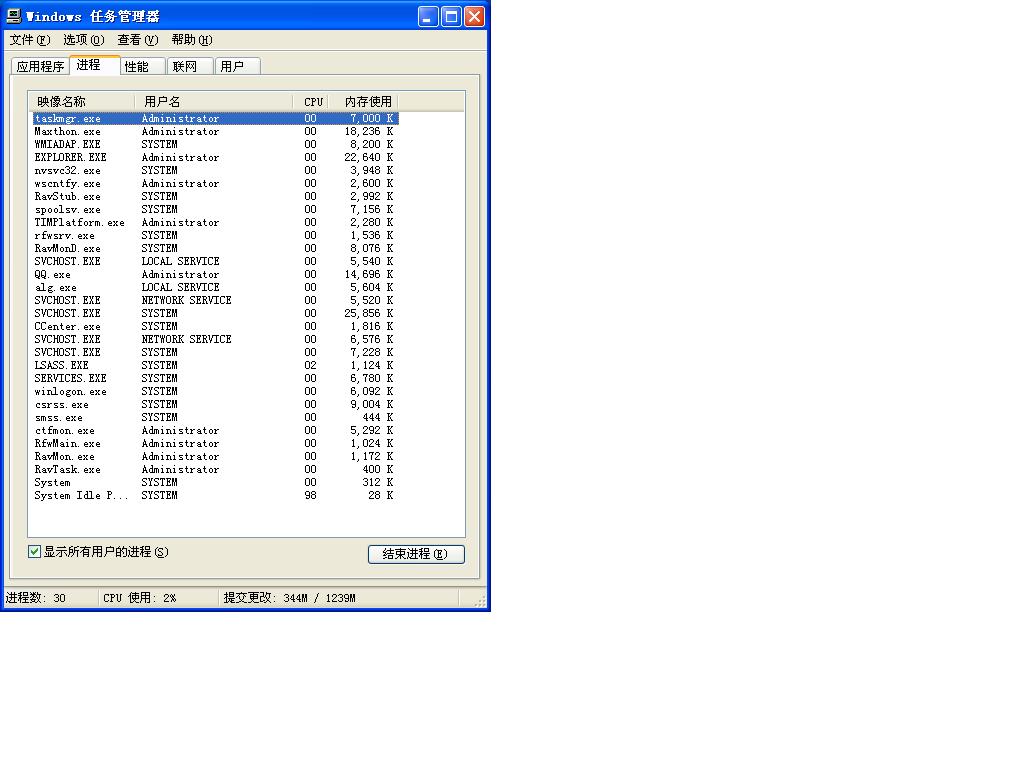
Task: Select the spoolsv.exe process
Action: pos(216,210)
